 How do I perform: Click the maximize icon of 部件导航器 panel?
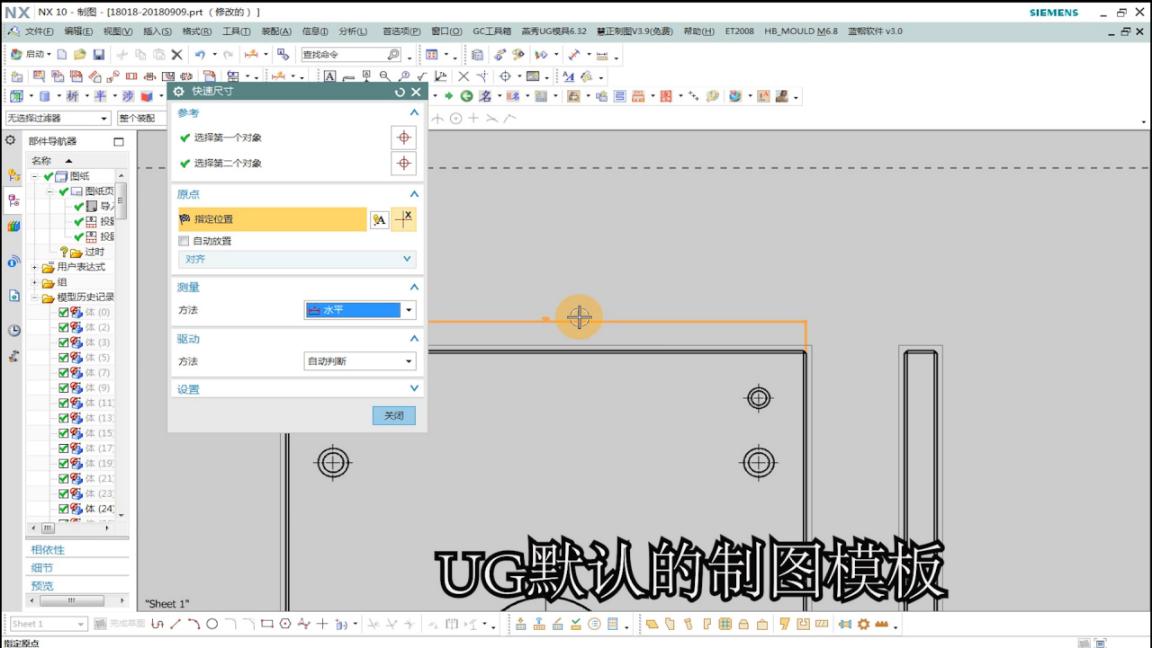coord(119,141)
